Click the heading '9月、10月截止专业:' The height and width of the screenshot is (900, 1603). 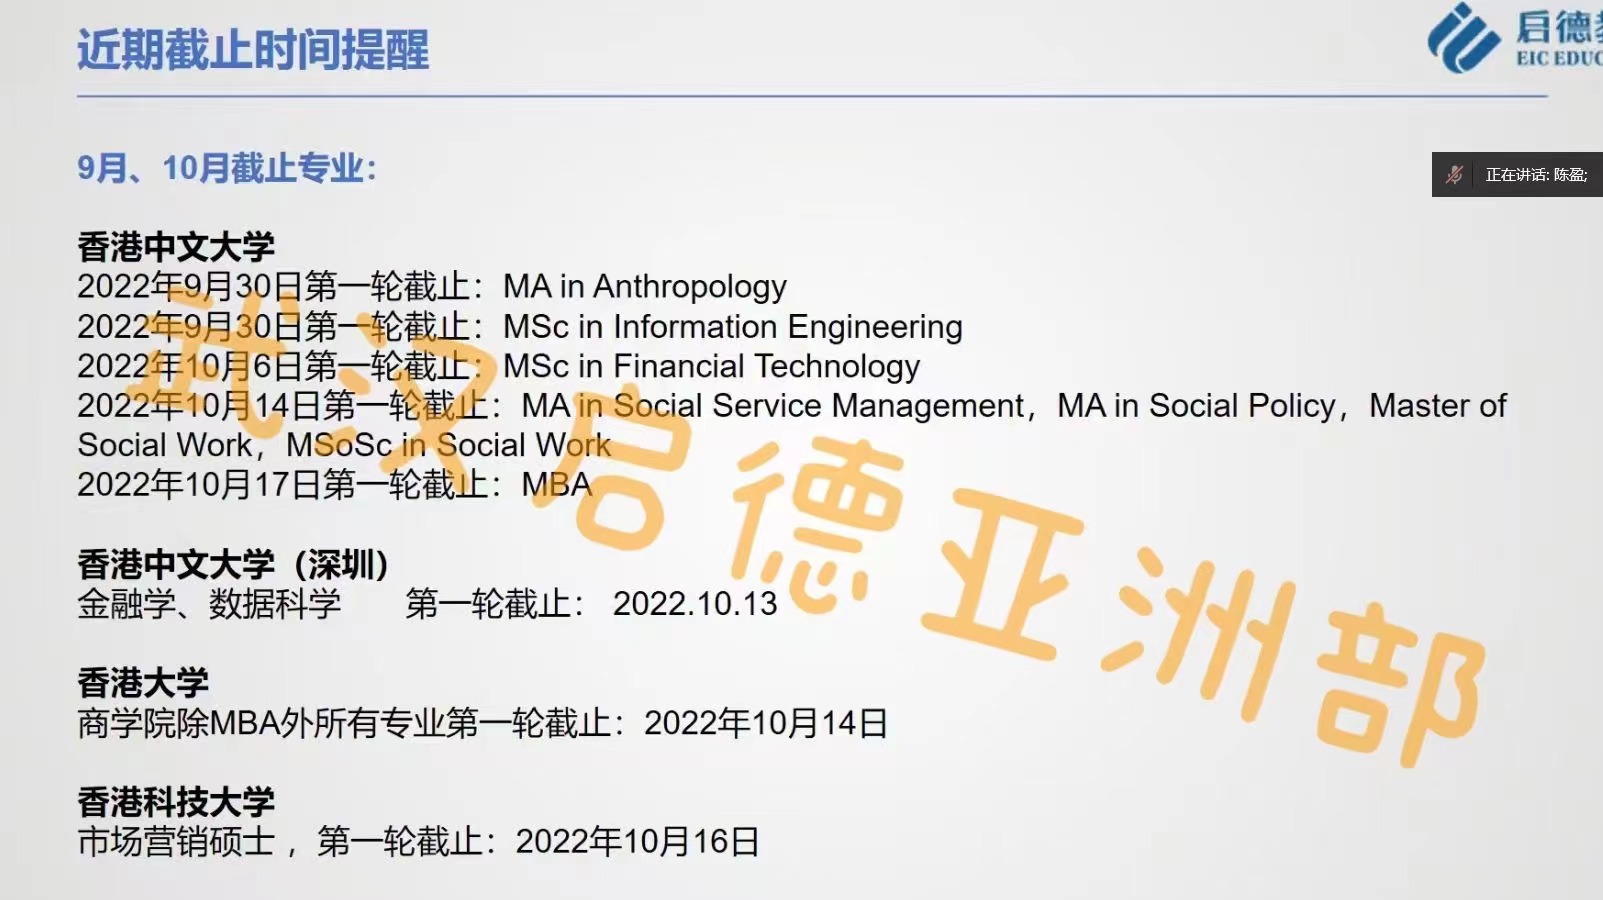point(227,168)
